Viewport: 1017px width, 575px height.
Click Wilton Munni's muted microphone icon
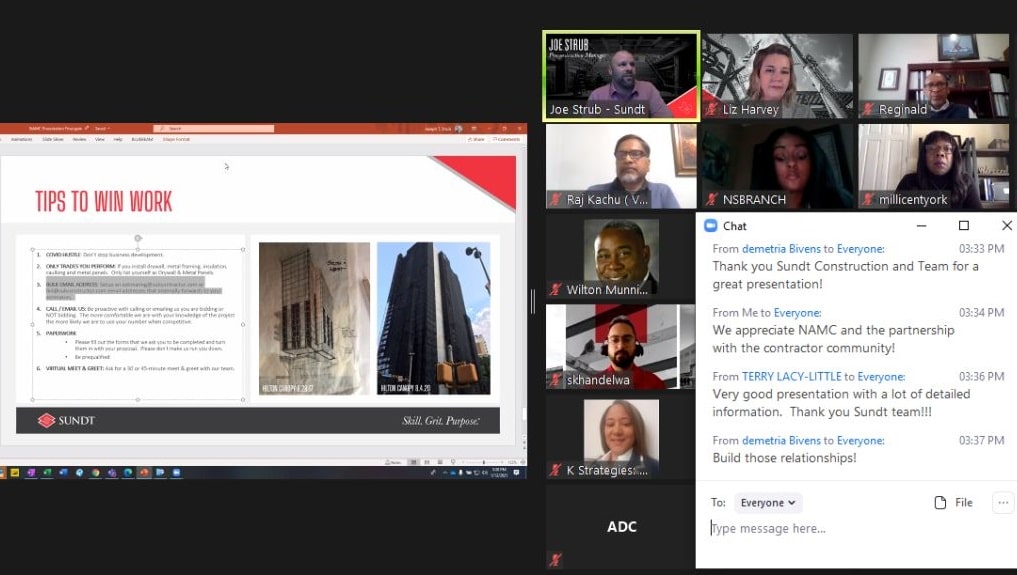coord(555,289)
